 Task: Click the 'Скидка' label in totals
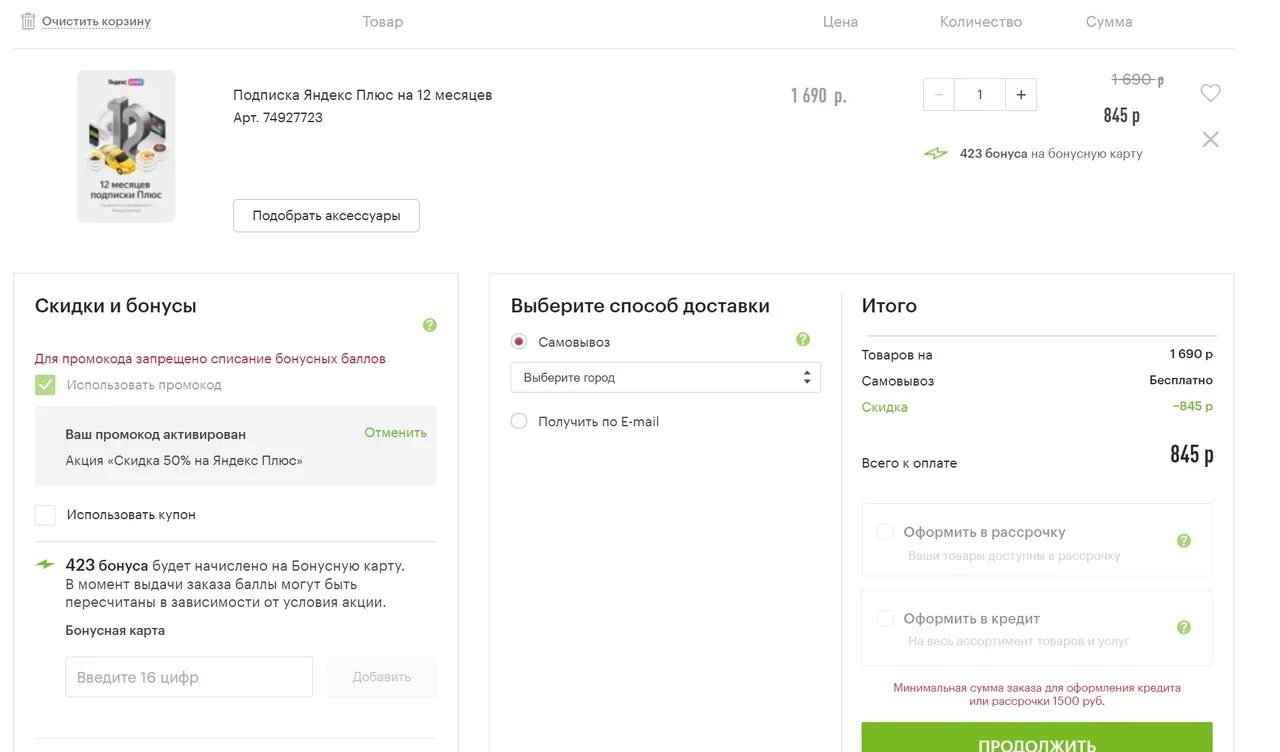tap(884, 407)
